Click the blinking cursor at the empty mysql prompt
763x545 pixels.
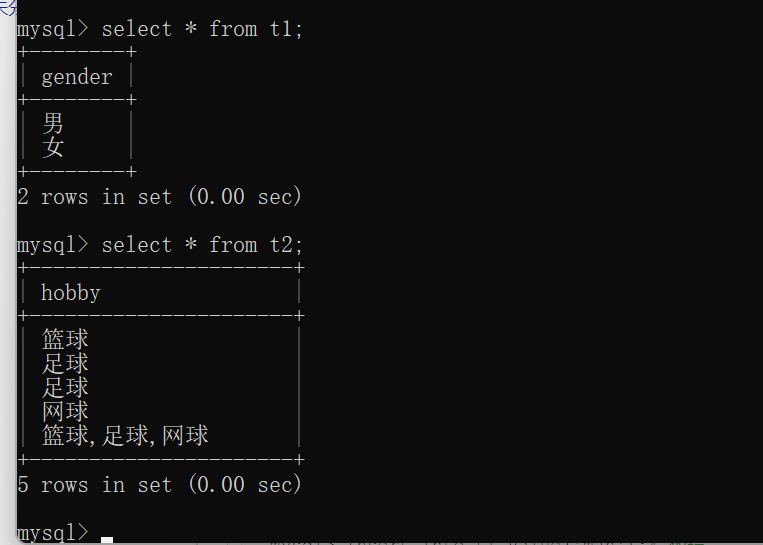[x=107, y=539]
